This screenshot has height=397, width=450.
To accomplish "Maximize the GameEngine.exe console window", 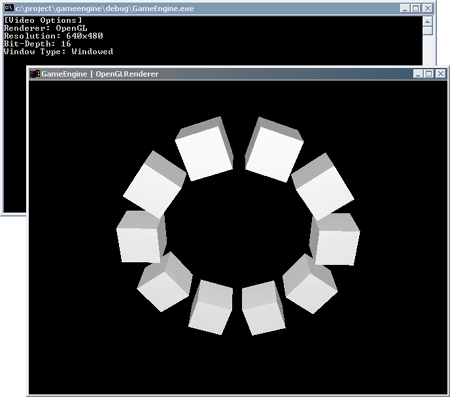I will pyautogui.click(x=416, y=8).
